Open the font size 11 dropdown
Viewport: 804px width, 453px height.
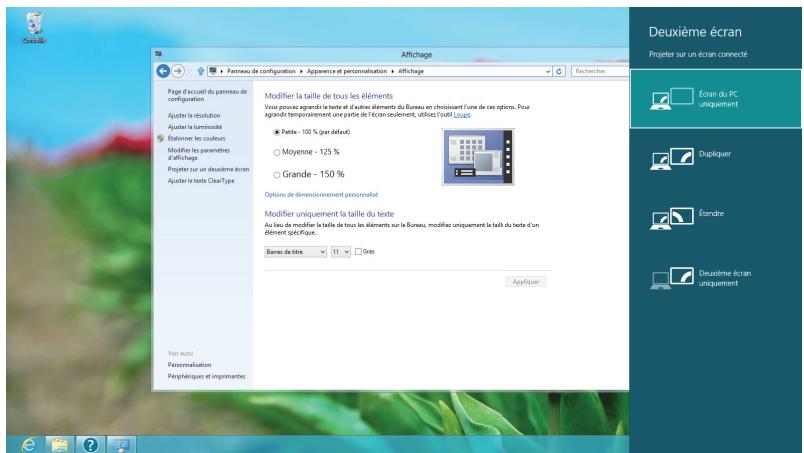click(340, 252)
